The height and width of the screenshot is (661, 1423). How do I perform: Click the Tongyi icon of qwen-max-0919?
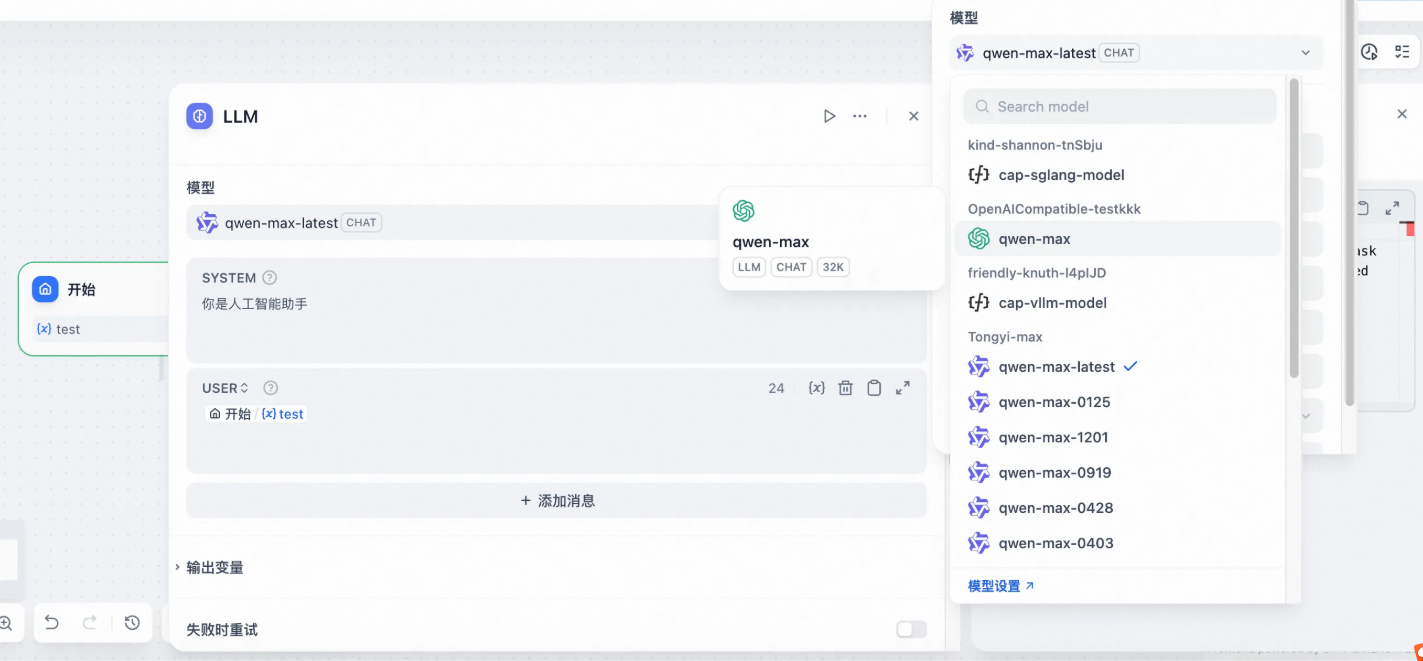[979, 472]
